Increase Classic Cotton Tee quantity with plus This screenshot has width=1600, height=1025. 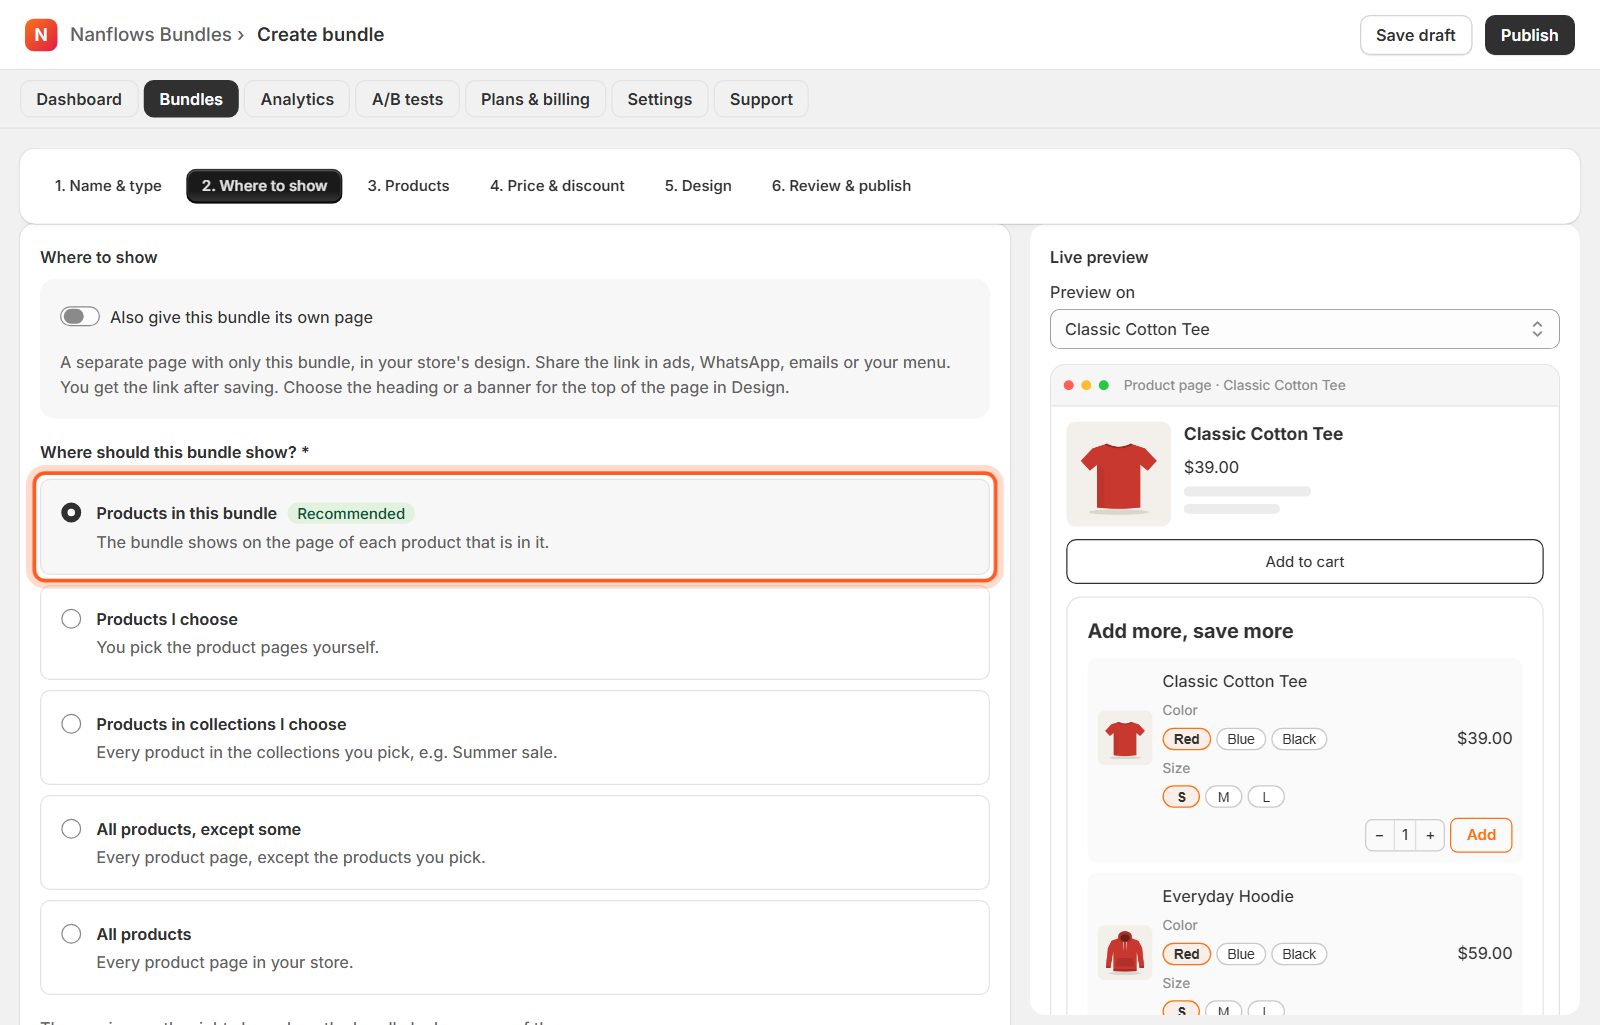tap(1430, 835)
